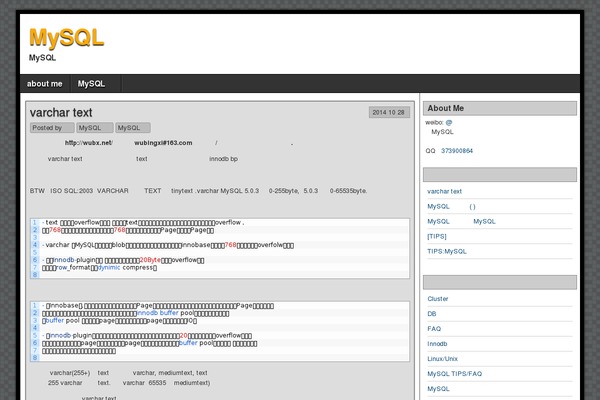The width and height of the screenshot is (600, 400).
Task: Click the red '20Byte' text in code block
Action: coord(150,260)
